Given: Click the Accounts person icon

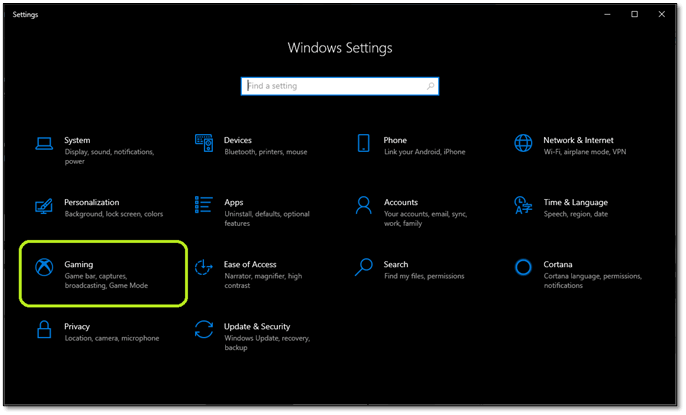Looking at the screenshot, I should point(364,205).
